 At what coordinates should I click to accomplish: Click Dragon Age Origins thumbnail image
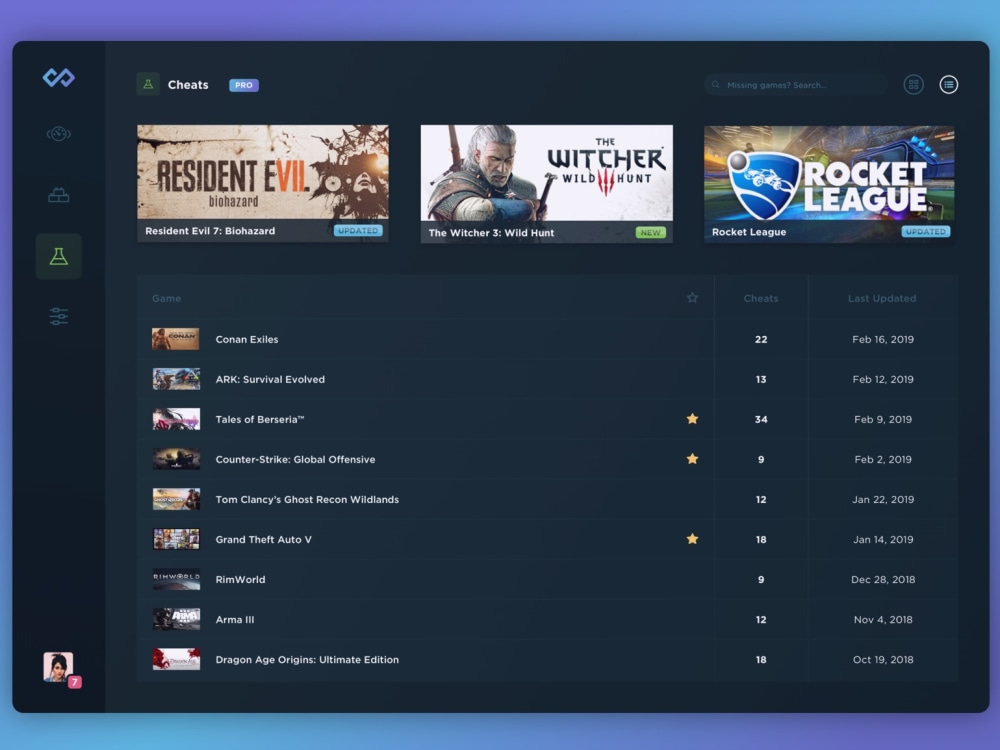coord(176,659)
